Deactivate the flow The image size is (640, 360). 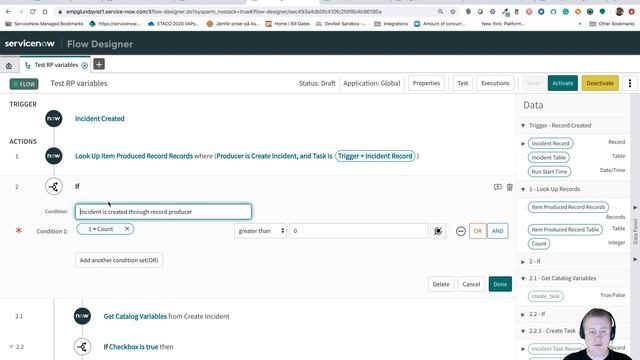coord(600,83)
